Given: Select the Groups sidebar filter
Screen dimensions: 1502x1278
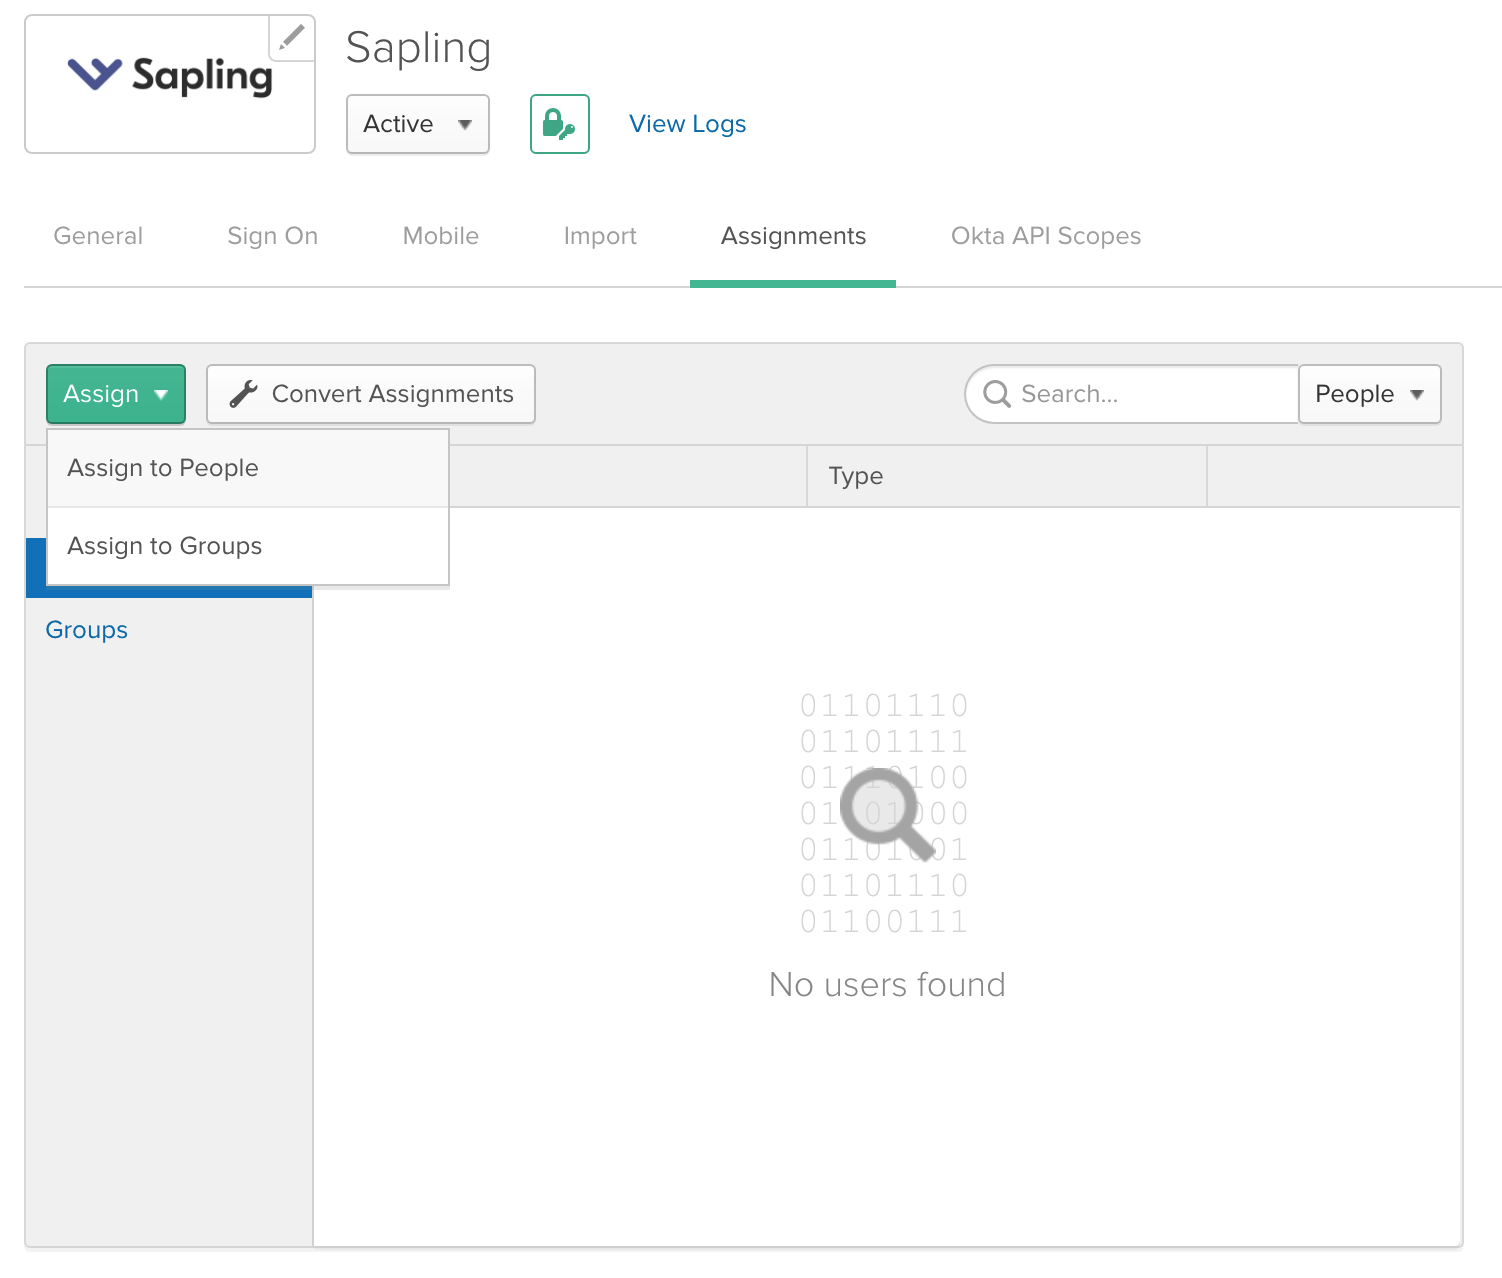Looking at the screenshot, I should pyautogui.click(x=87, y=630).
